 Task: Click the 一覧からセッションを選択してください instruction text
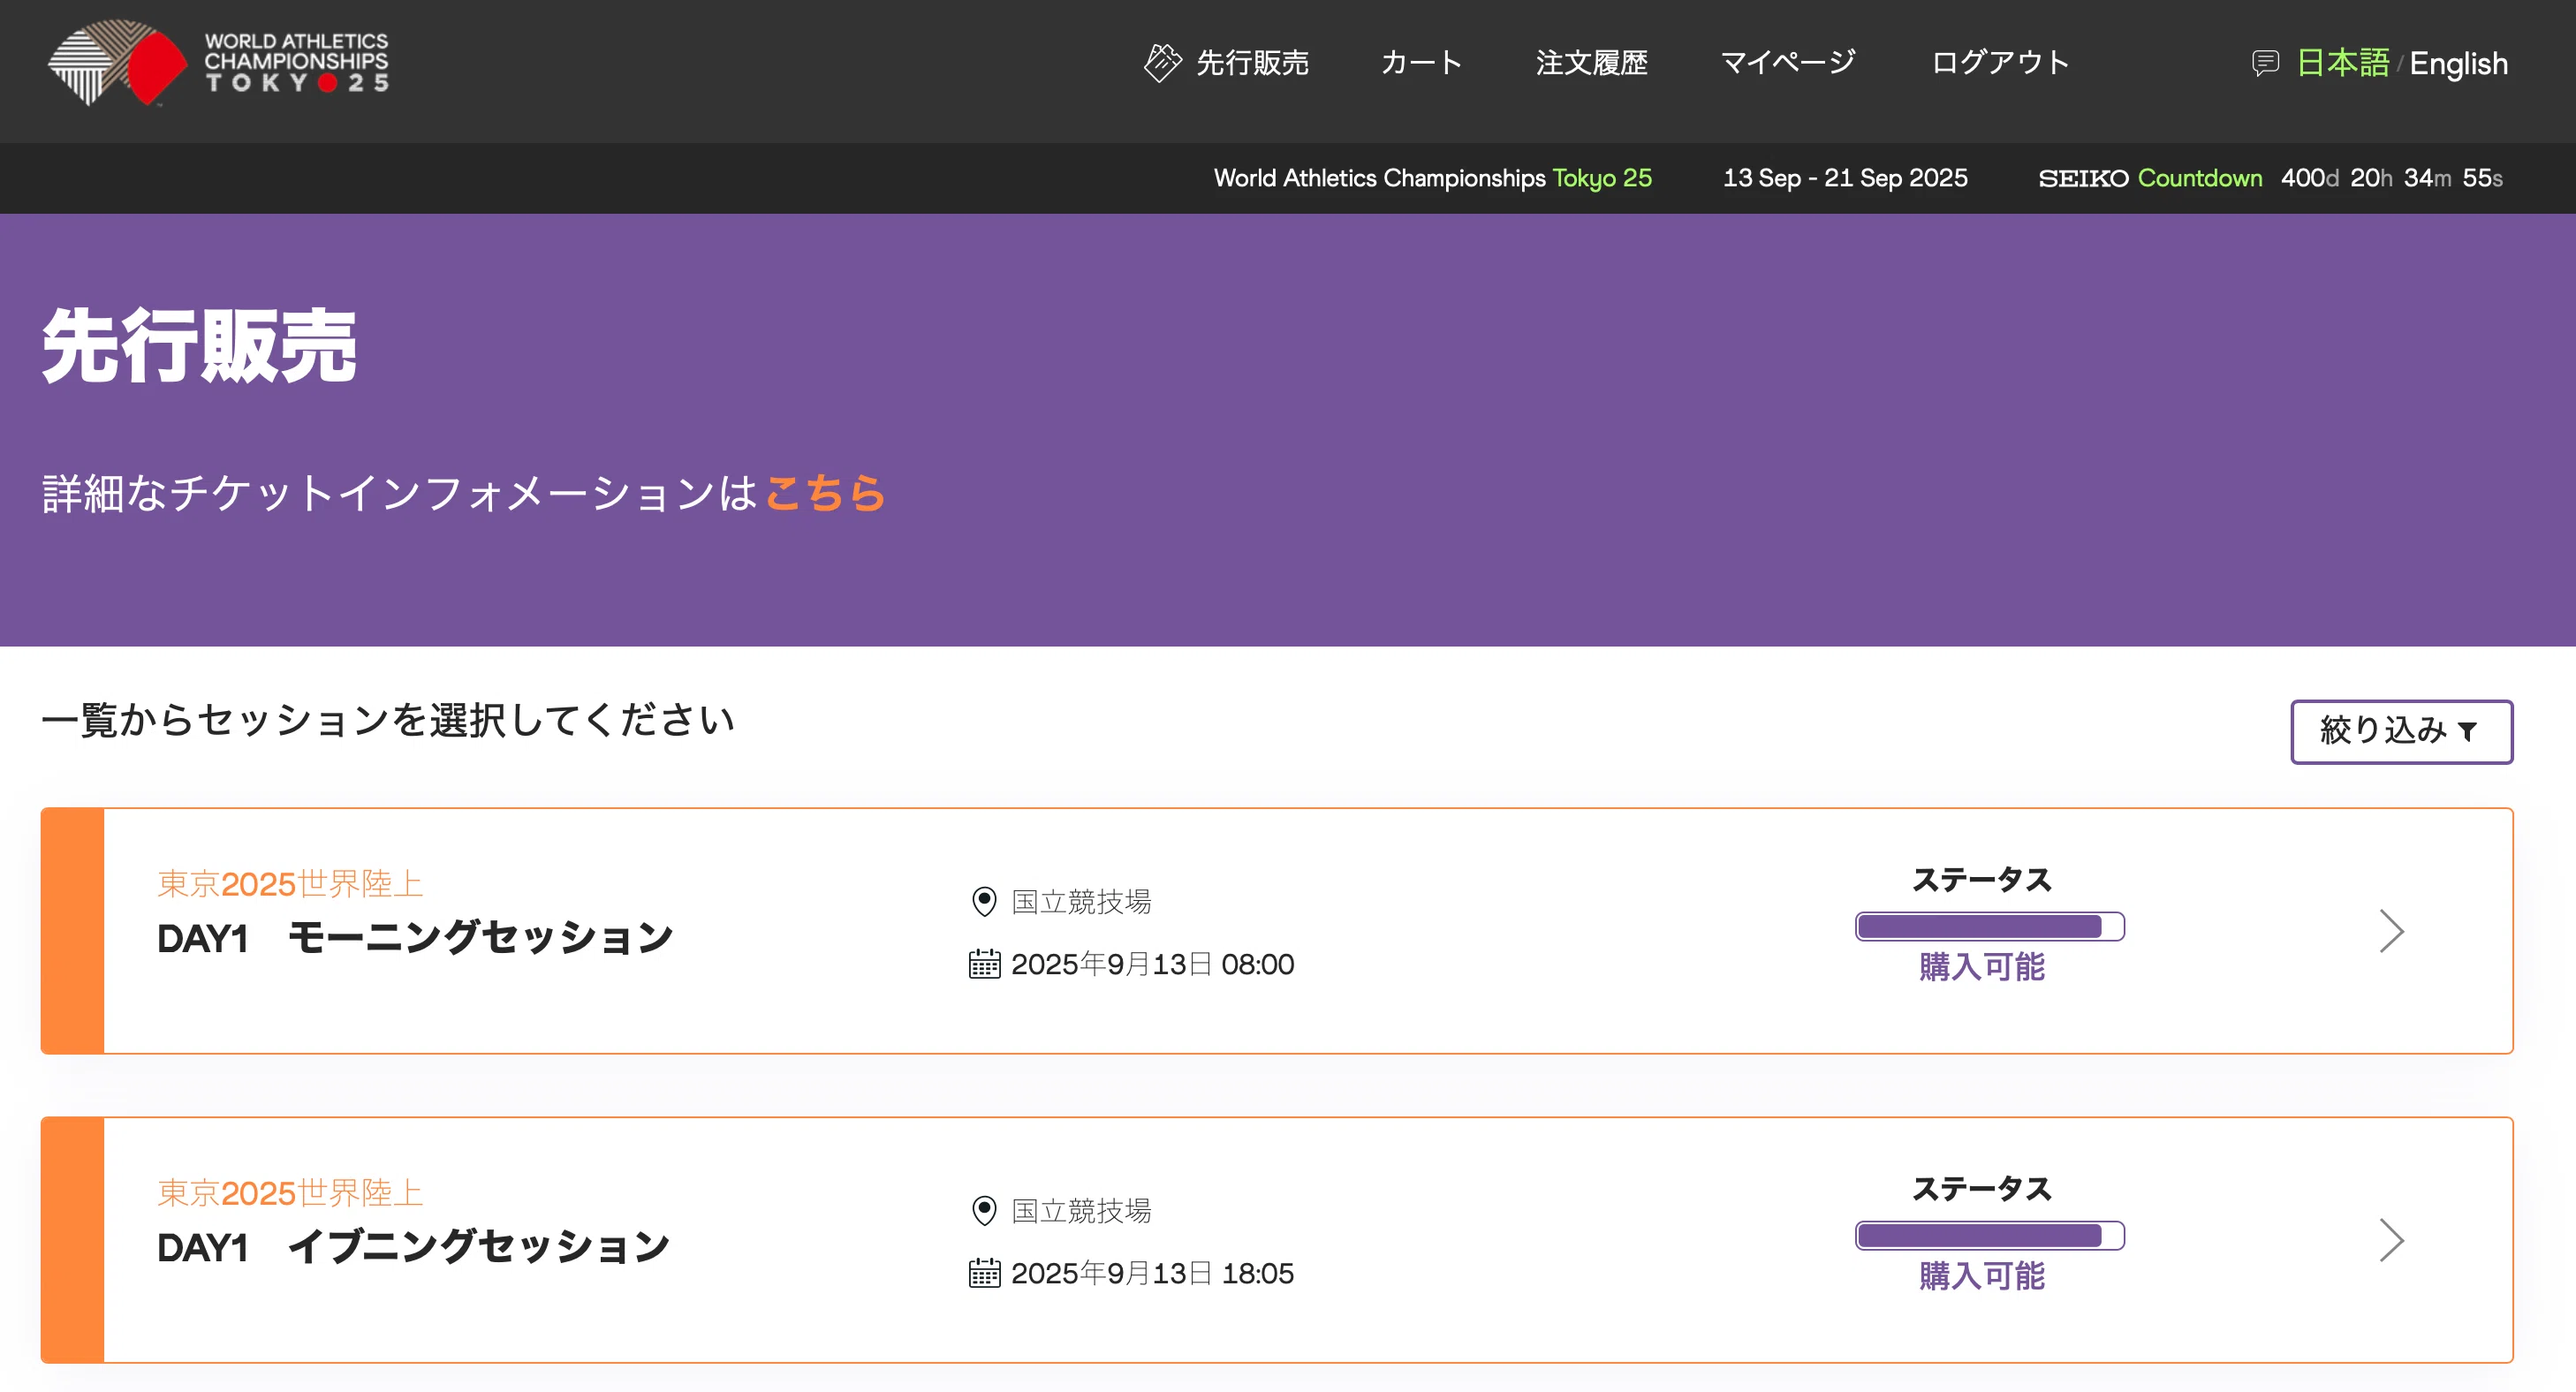[388, 720]
